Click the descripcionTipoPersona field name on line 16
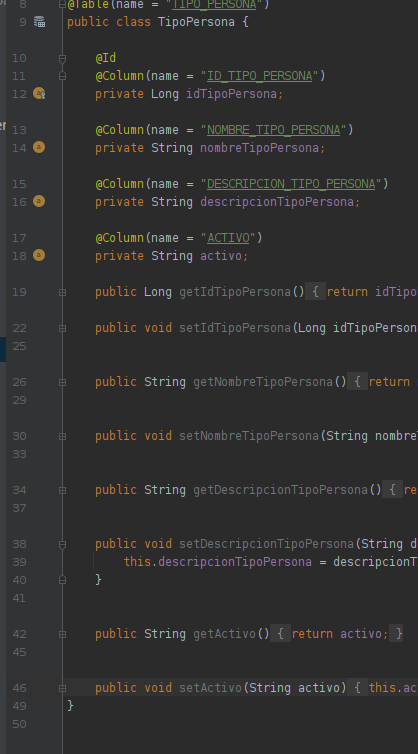The width and height of the screenshot is (418, 754). point(277,201)
